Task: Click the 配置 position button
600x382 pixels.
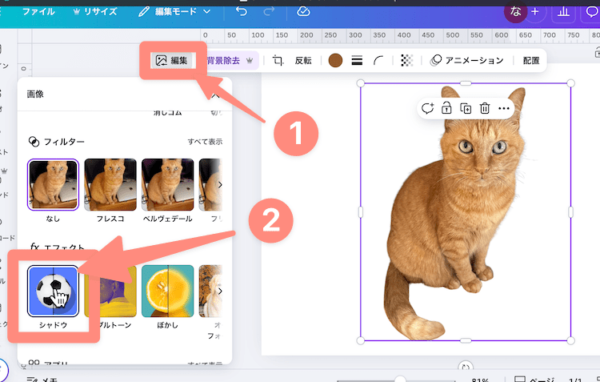Action: click(531, 60)
